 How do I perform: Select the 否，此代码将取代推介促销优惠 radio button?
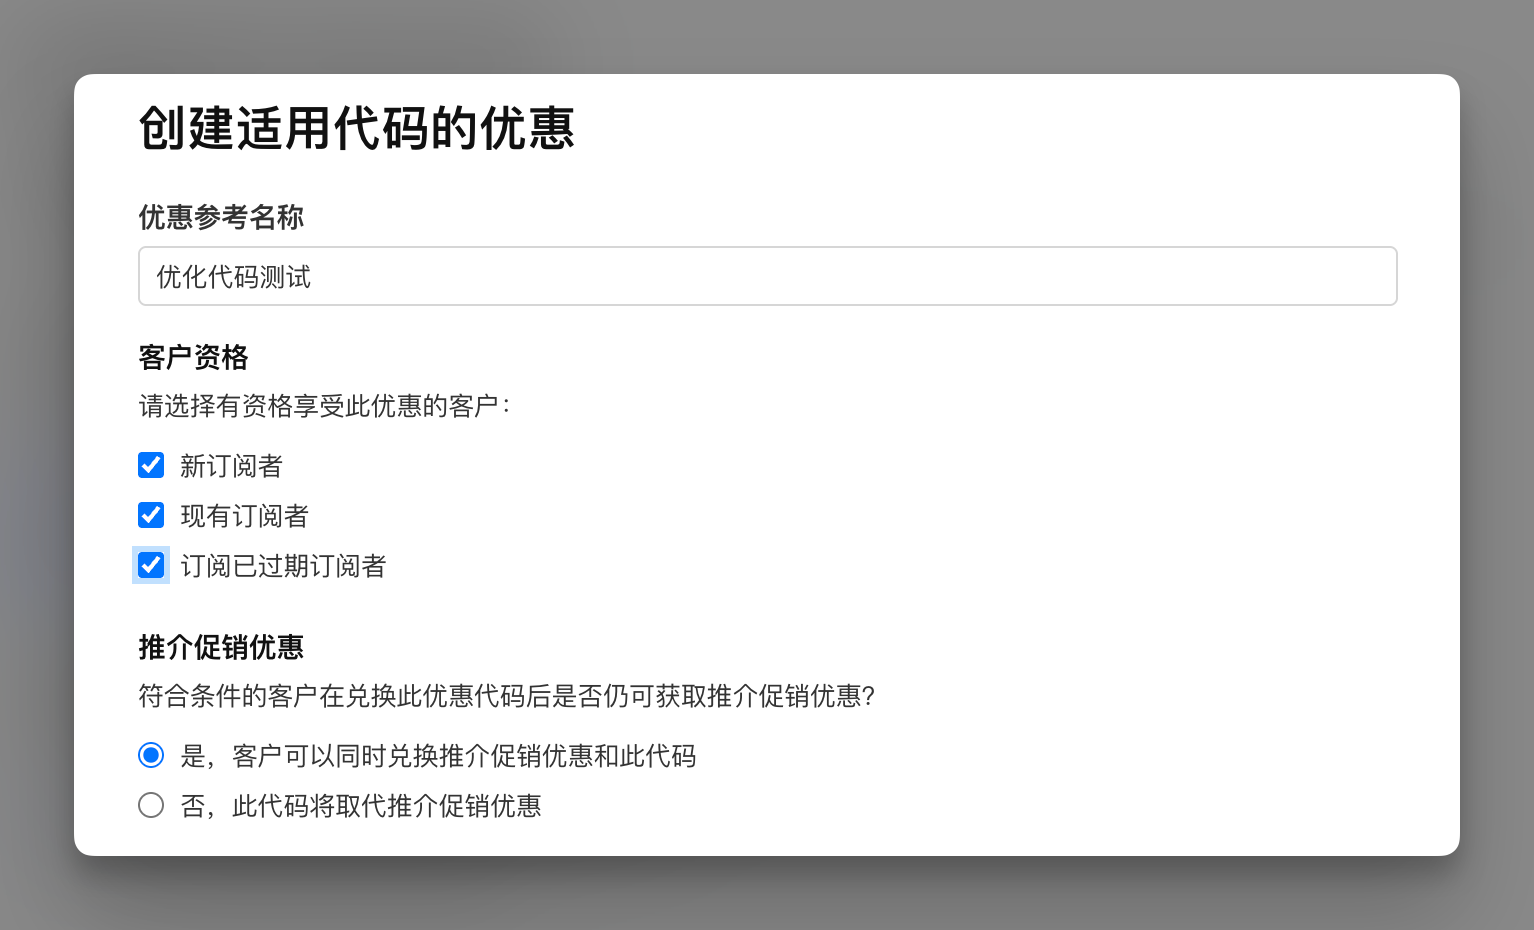click(x=151, y=805)
